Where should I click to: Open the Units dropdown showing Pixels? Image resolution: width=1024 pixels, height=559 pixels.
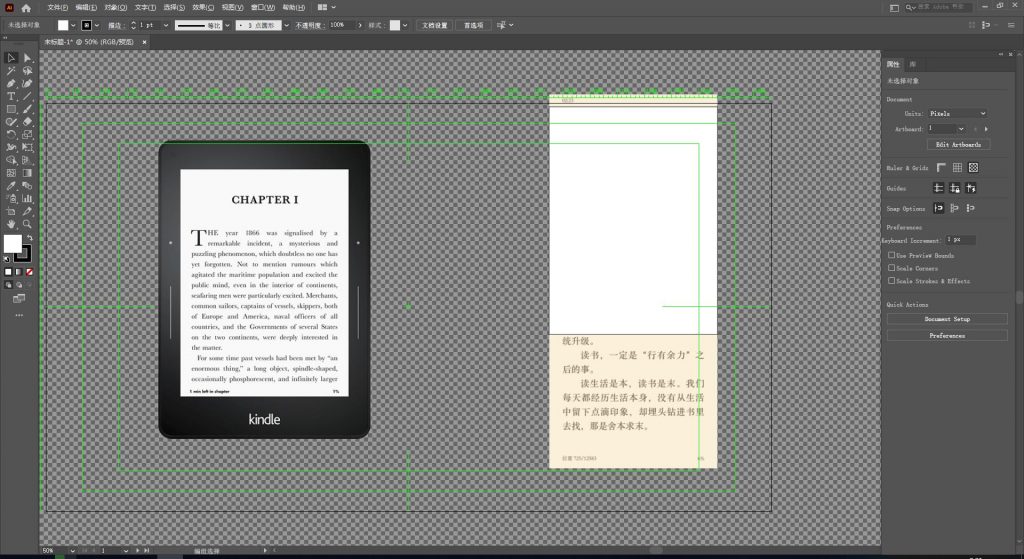[x=957, y=114]
